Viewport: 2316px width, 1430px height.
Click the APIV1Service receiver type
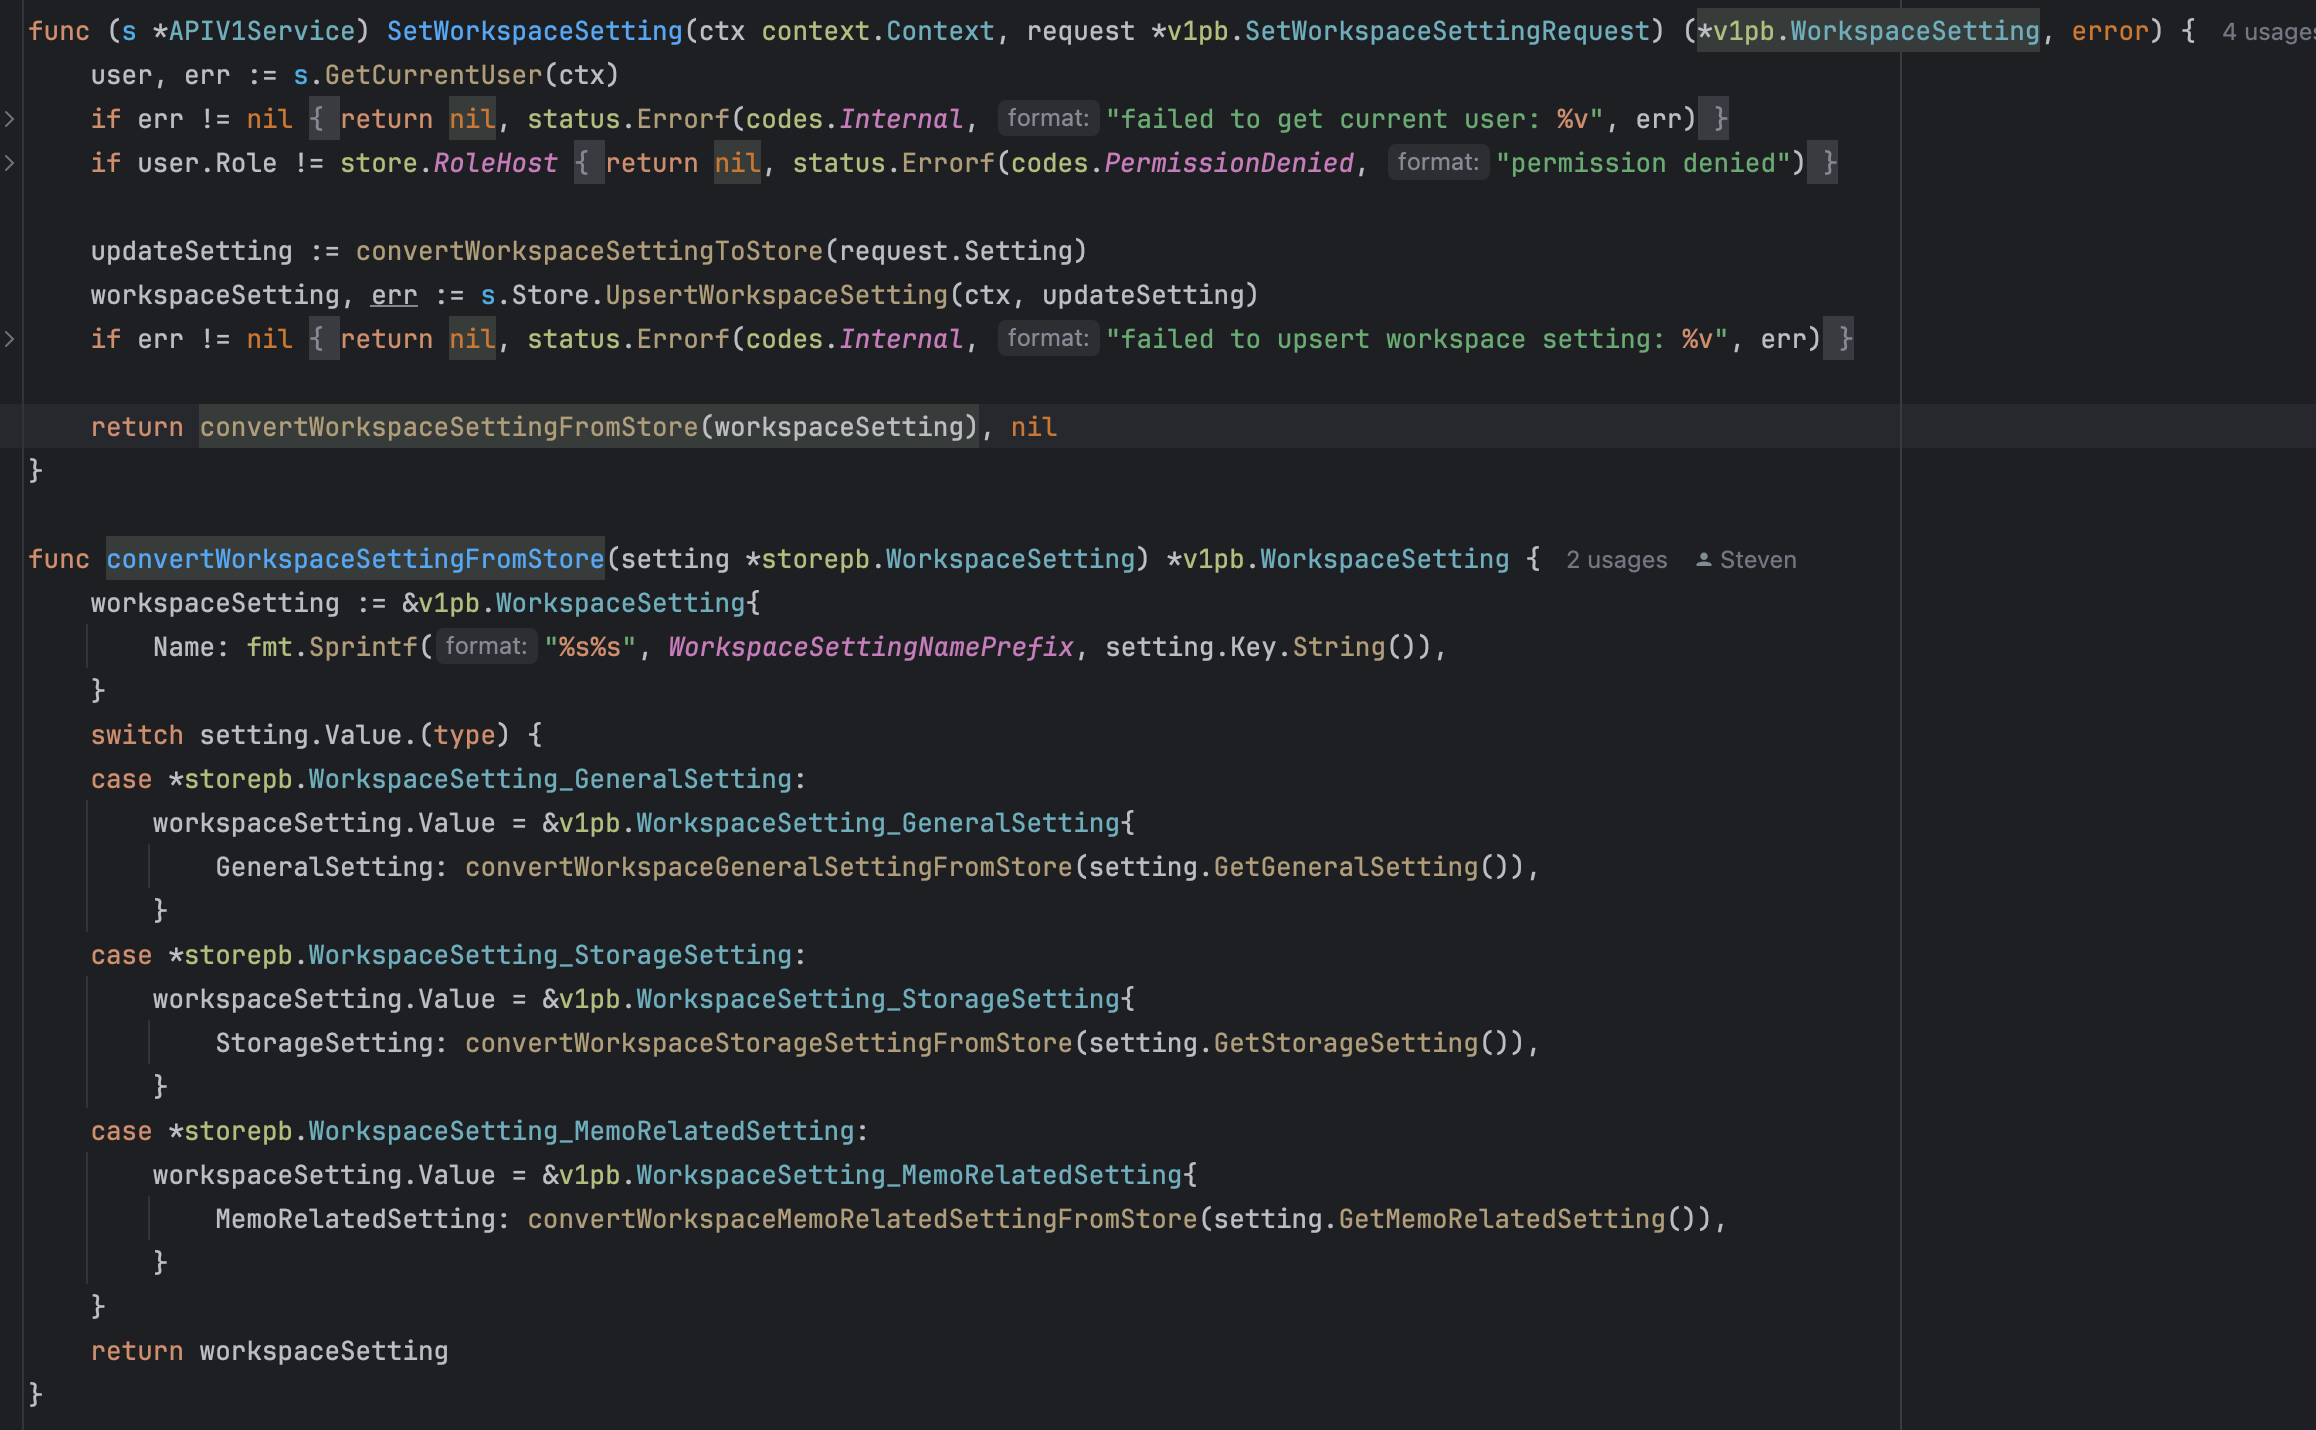[x=262, y=31]
